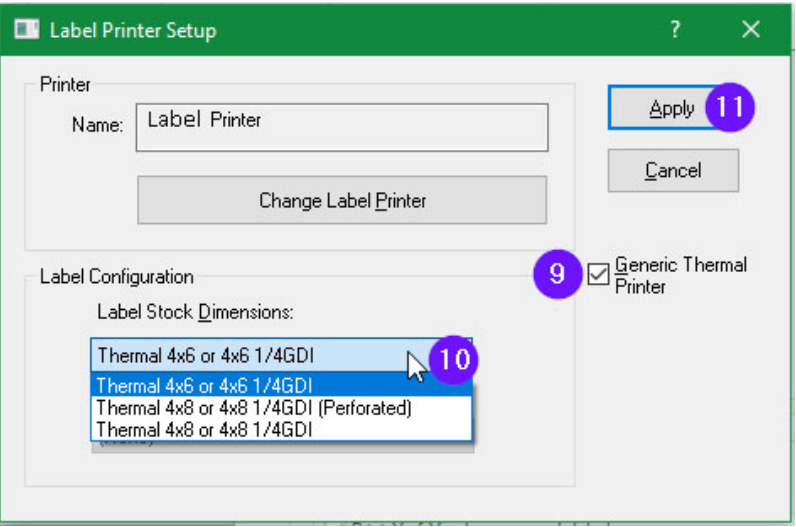Click the Apply button

(673, 108)
